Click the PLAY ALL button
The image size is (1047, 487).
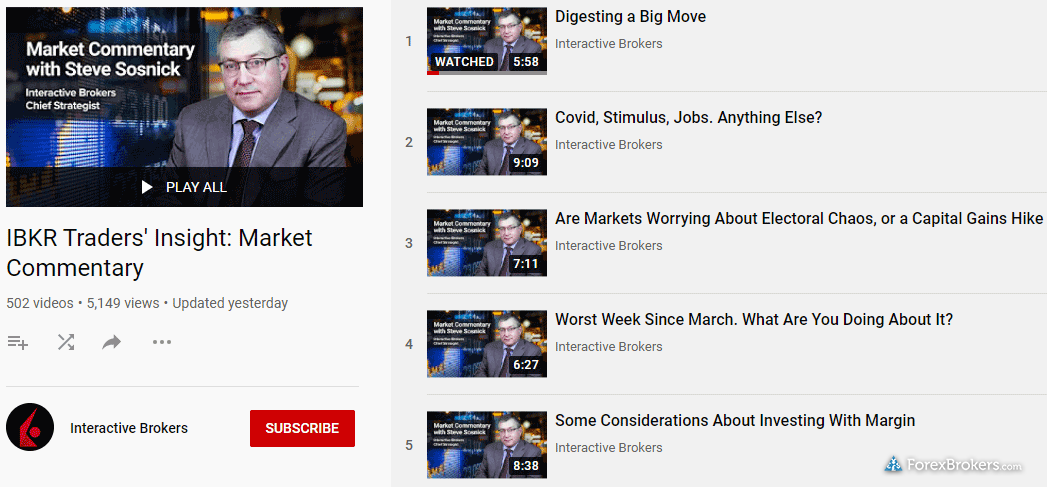[184, 188]
